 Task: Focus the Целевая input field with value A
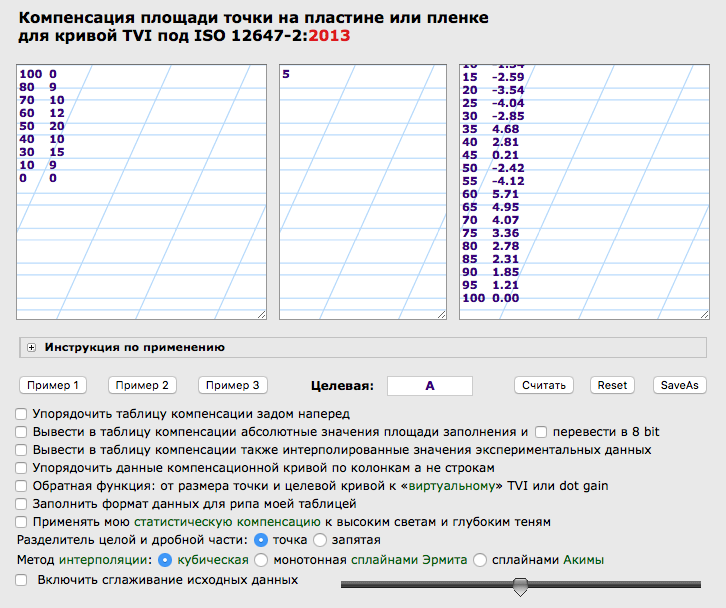tap(430, 386)
